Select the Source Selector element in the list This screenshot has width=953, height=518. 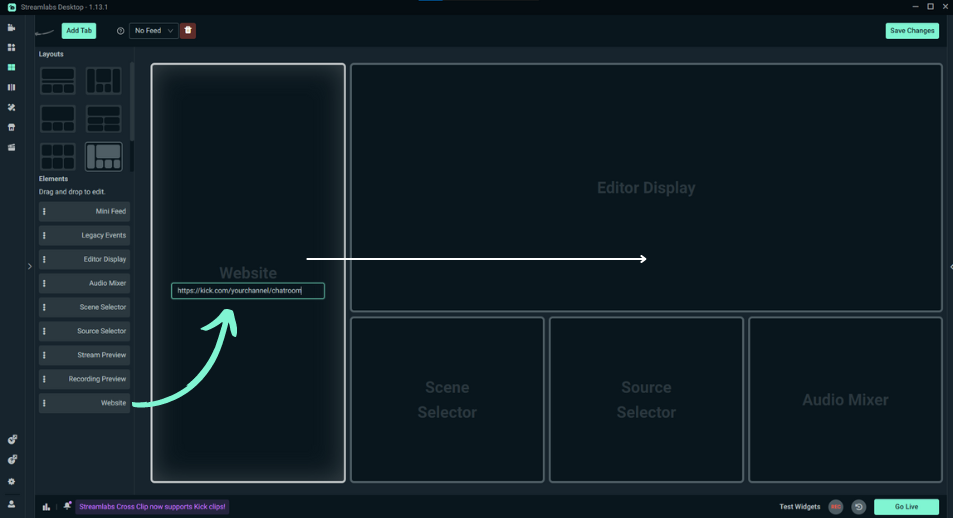[x=84, y=331]
